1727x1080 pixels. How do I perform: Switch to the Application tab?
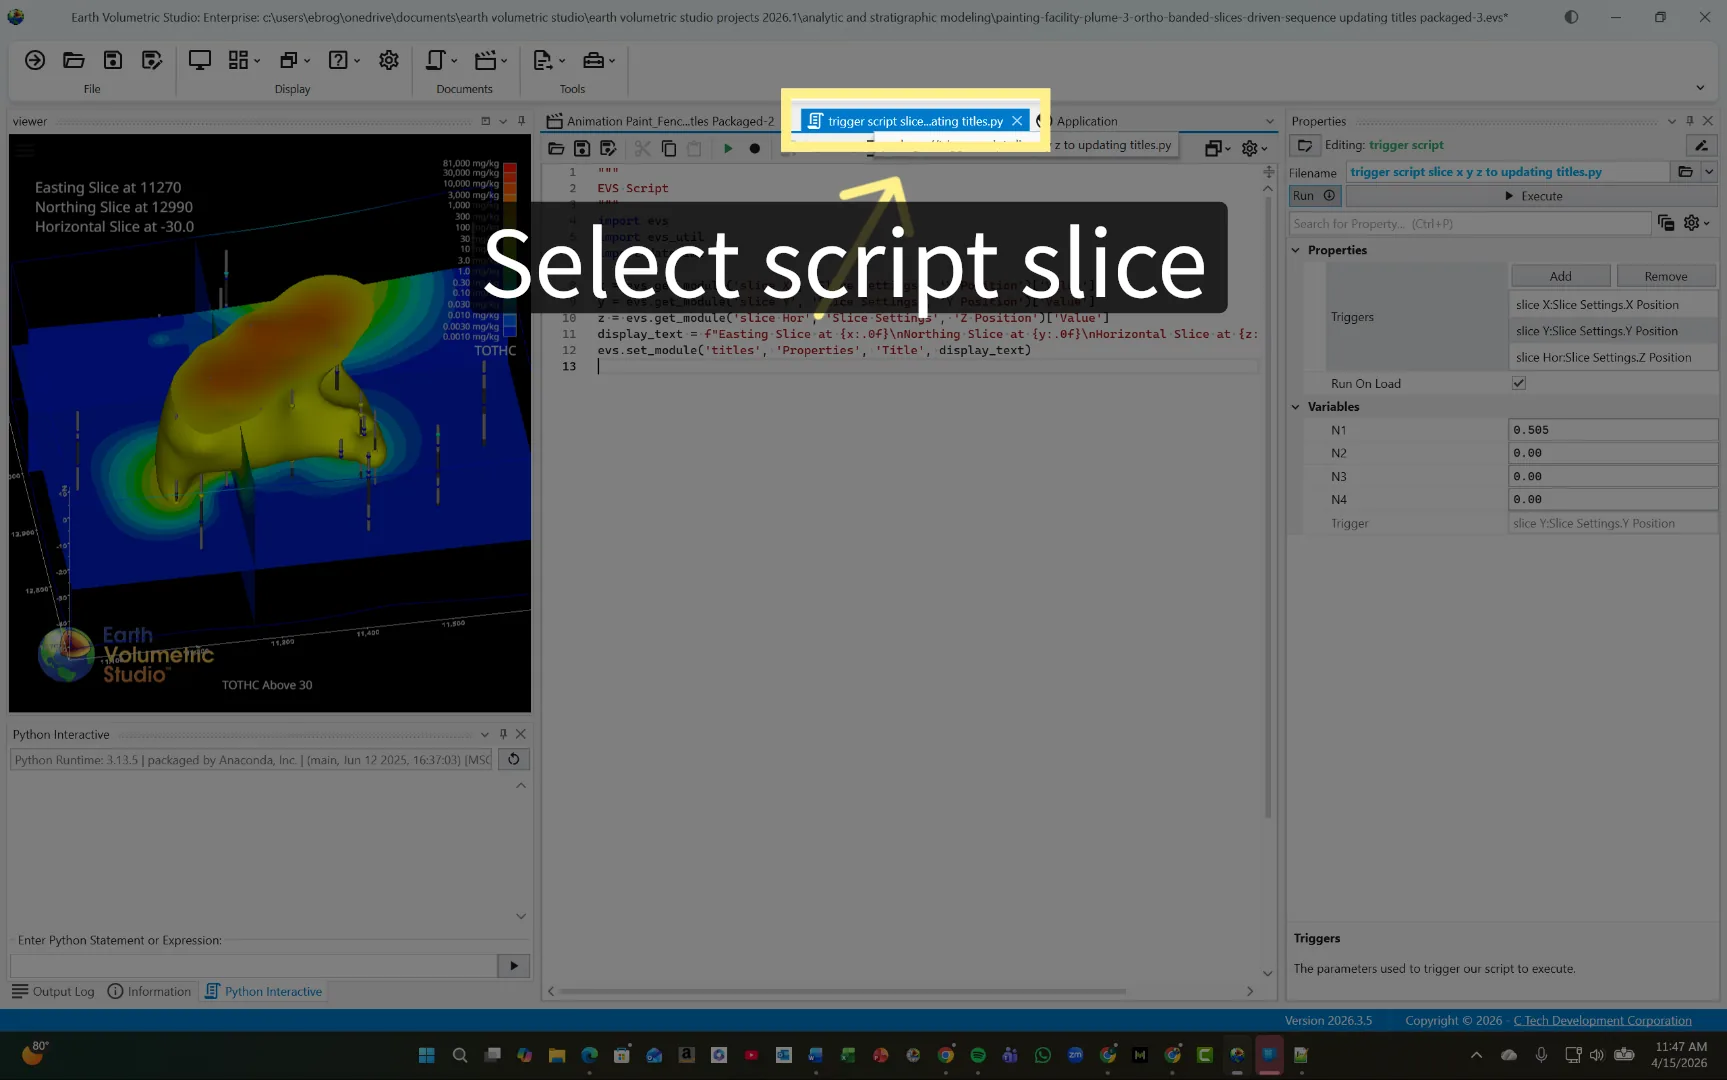point(1079,121)
